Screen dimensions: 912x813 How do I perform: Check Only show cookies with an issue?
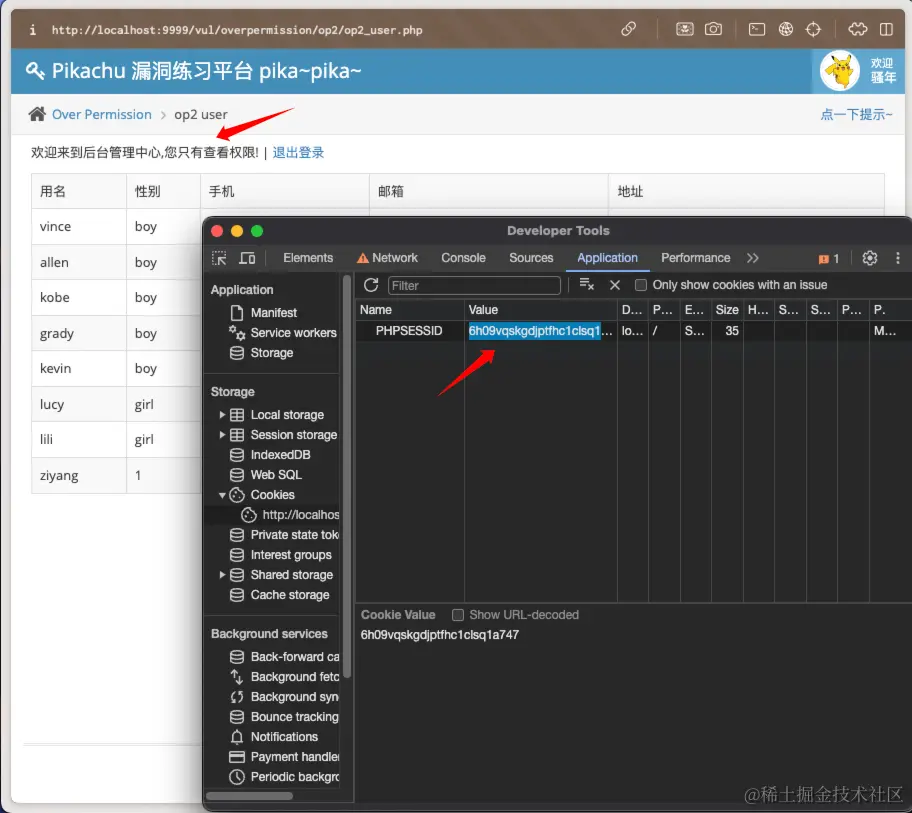click(x=640, y=285)
